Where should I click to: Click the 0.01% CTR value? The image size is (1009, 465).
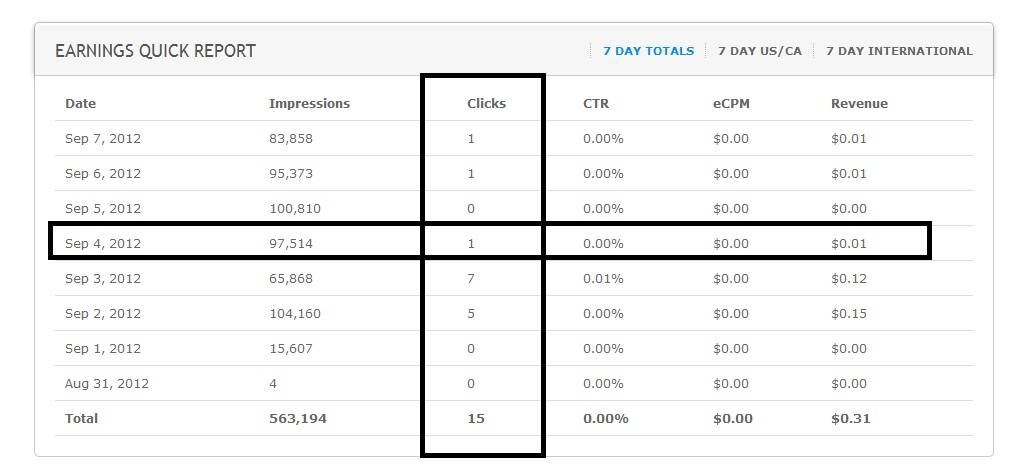[x=603, y=279]
